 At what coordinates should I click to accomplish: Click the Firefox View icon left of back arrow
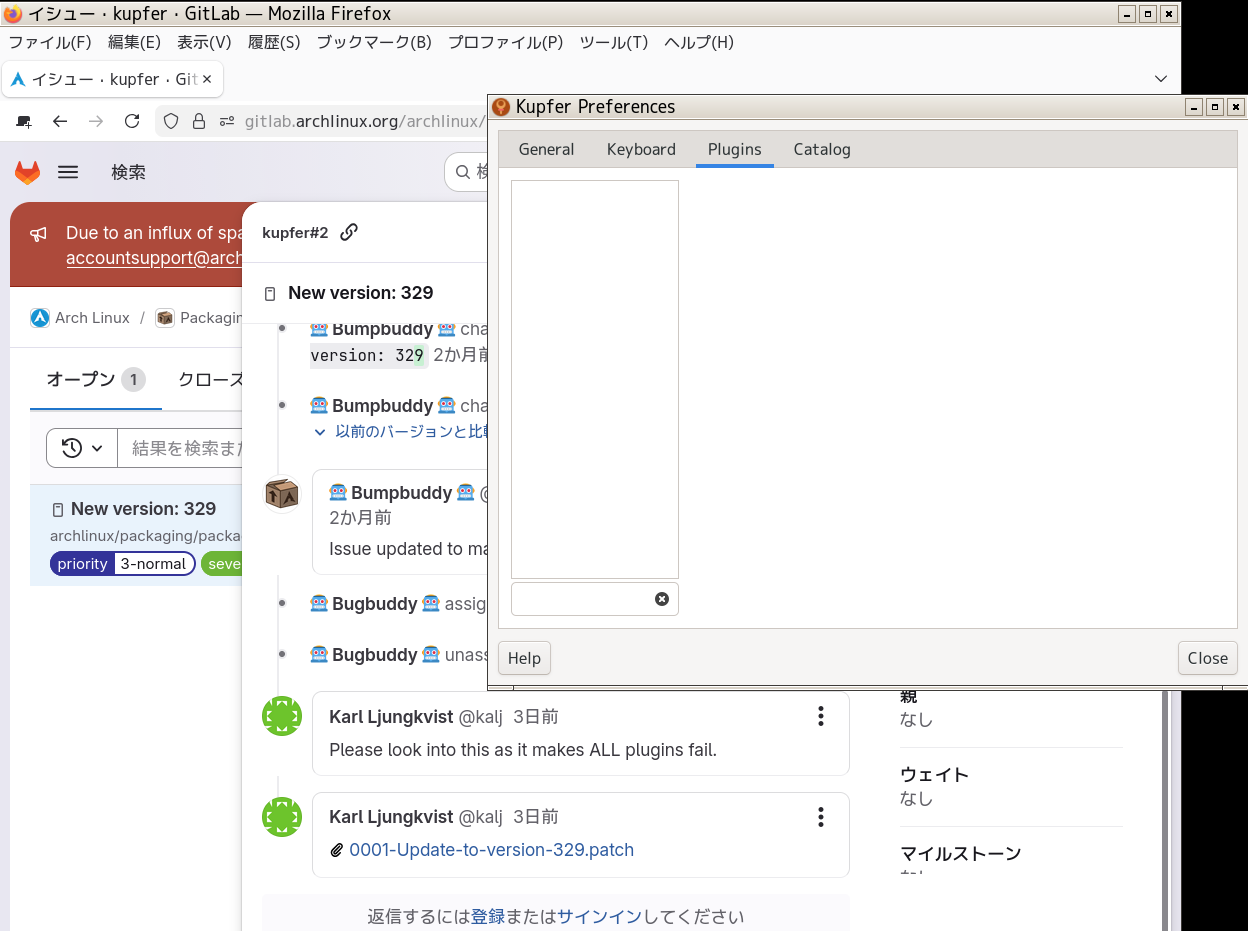[25, 121]
